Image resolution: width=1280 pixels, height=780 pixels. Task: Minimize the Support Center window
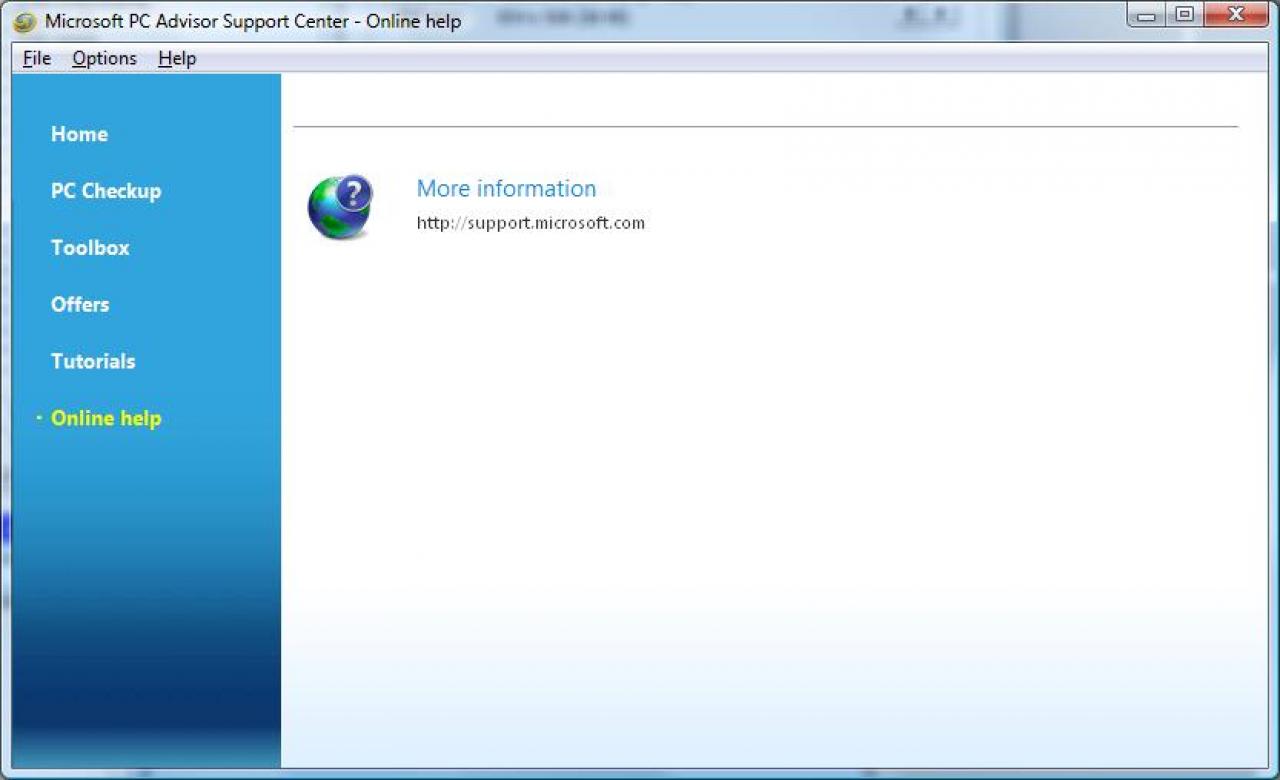1147,15
